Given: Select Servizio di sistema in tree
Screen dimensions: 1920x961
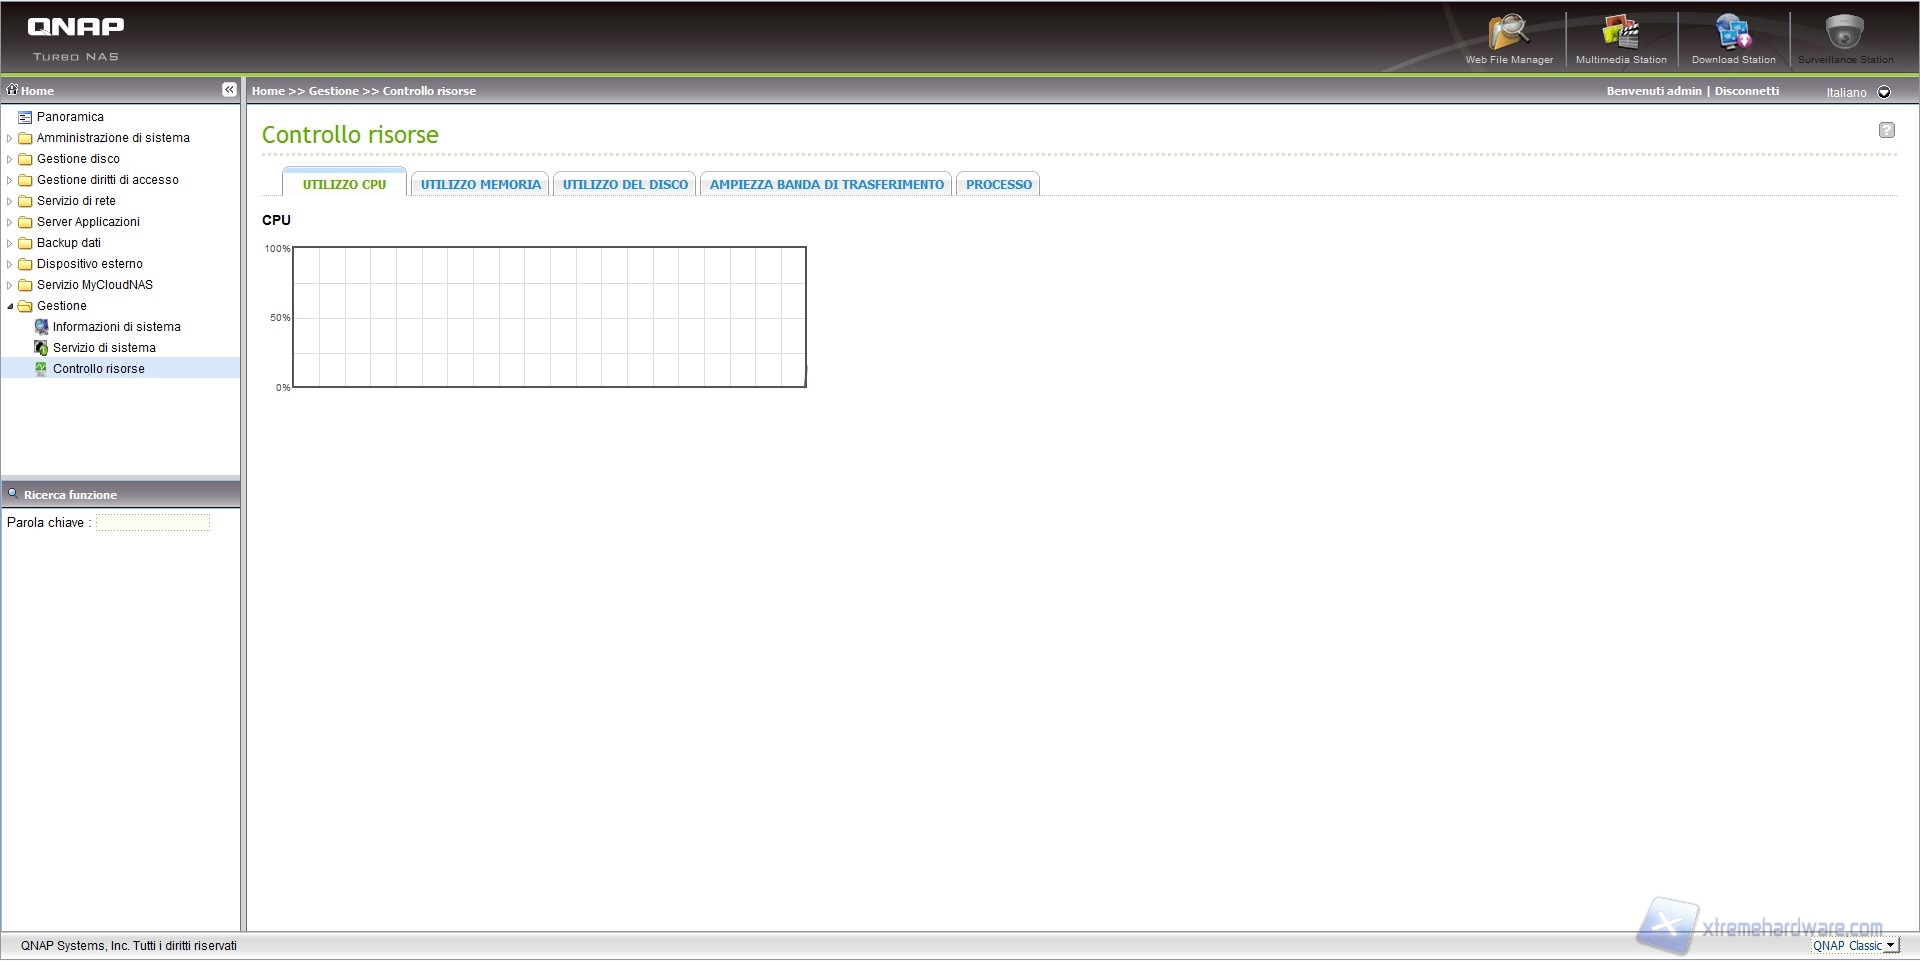Looking at the screenshot, I should point(104,348).
